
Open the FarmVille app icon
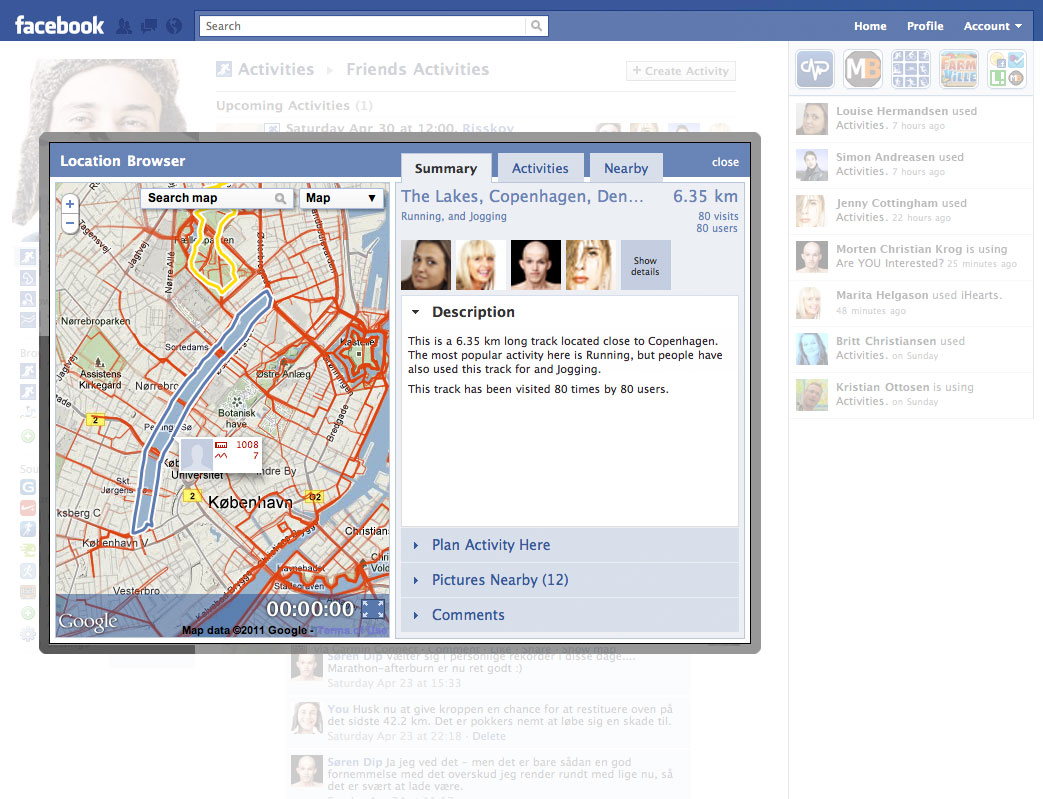coord(958,69)
